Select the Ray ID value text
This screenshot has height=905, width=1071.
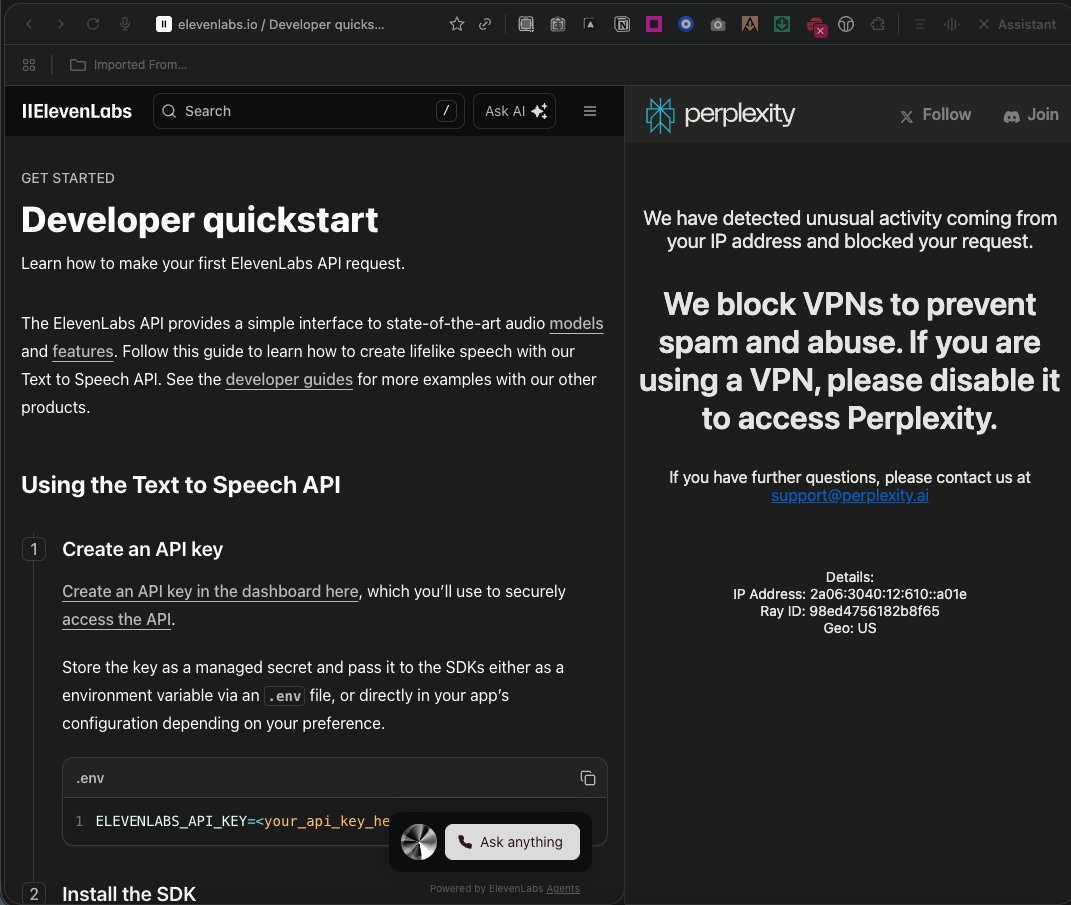point(874,611)
